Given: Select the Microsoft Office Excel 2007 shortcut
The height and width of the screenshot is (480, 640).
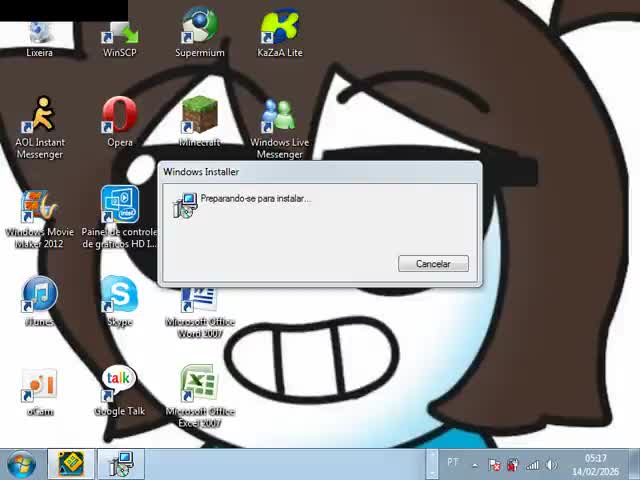Looking at the screenshot, I should 200,386.
